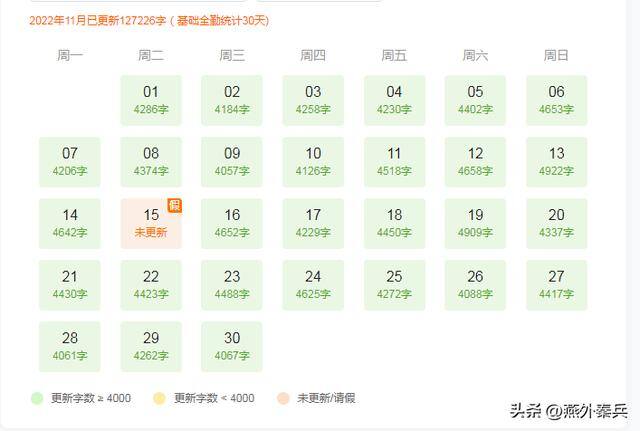The height and width of the screenshot is (431, 640).
Task: Click day 06 showing 4653字
Action: tap(556, 100)
